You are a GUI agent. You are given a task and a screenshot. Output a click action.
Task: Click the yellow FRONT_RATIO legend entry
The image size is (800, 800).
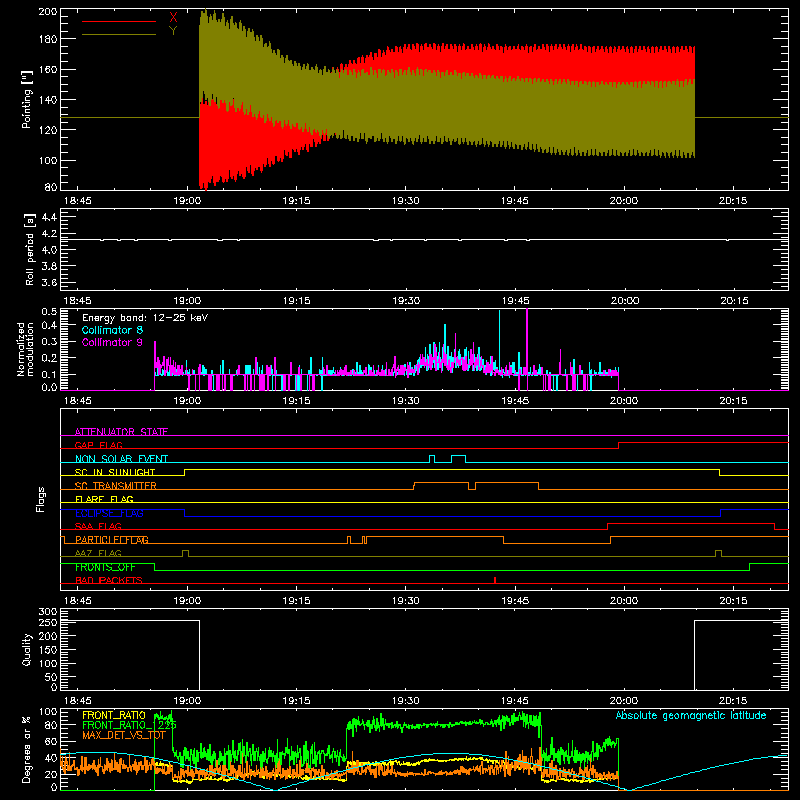tap(114, 715)
